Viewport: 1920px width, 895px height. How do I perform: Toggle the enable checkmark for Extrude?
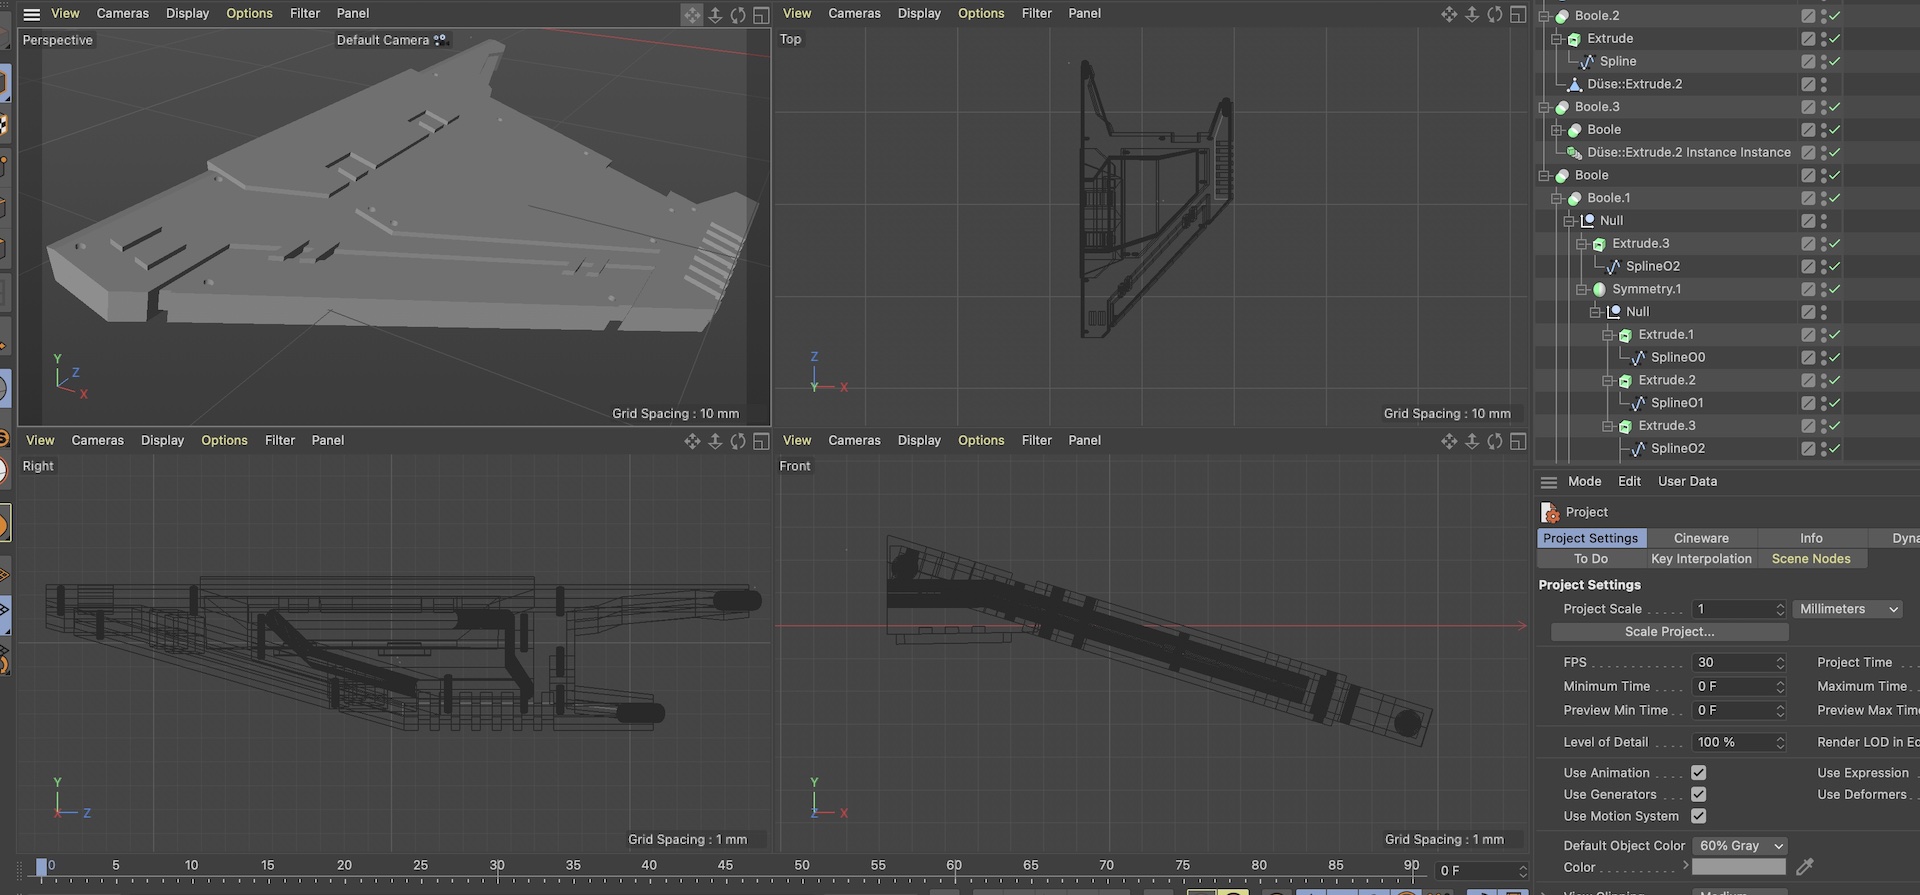point(1835,39)
